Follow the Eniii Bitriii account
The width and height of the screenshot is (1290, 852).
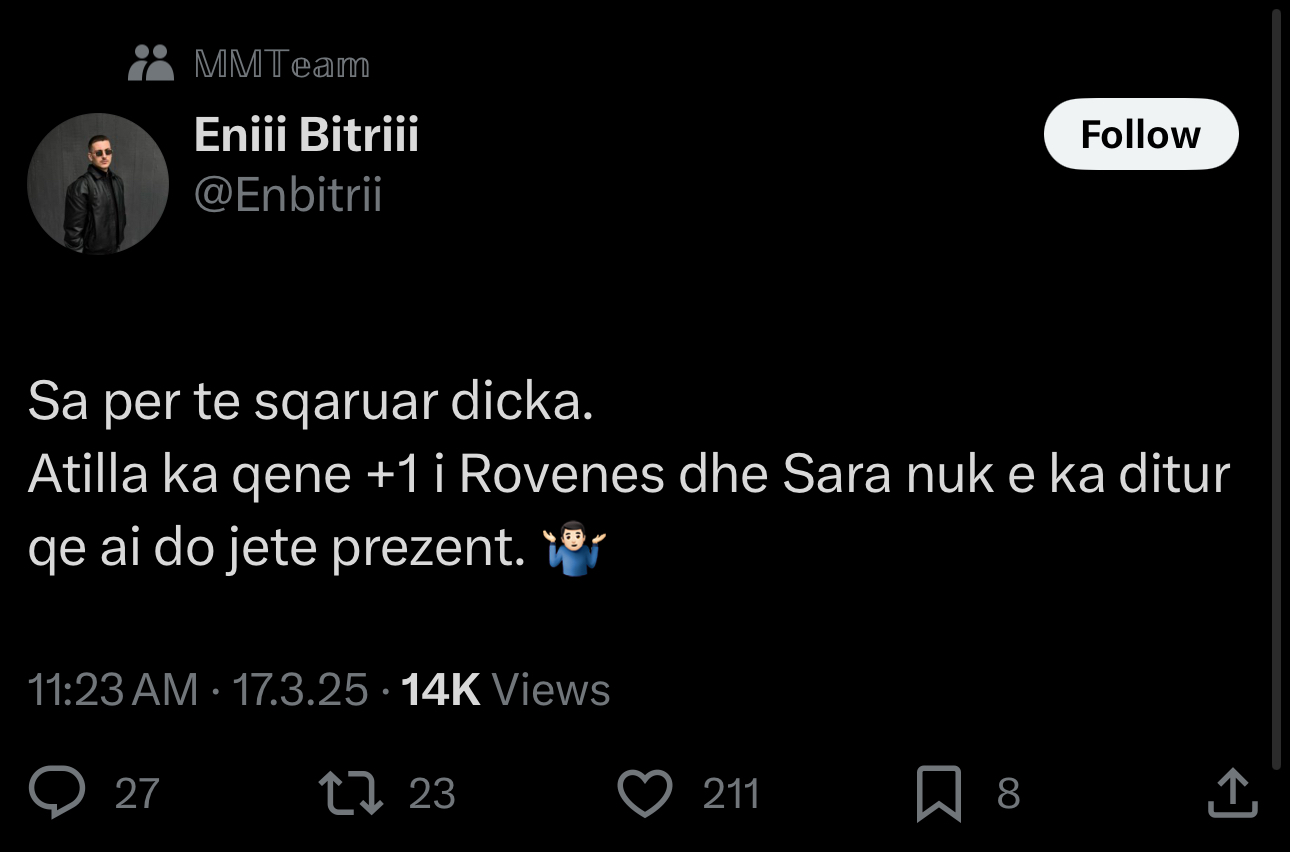click(1140, 134)
